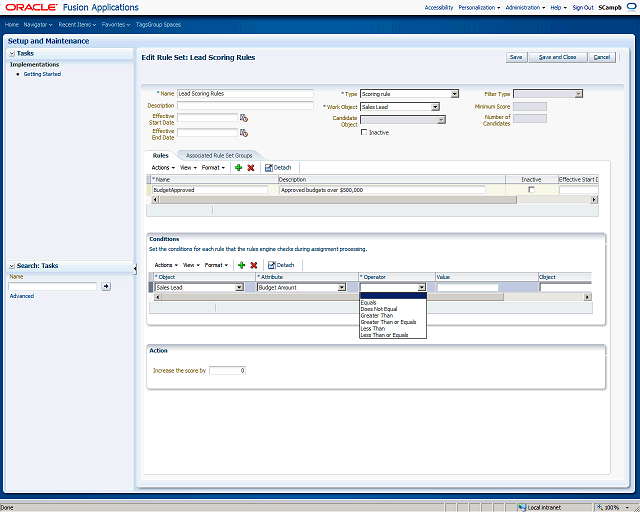Collapse the Tasks panel

pos(12,53)
